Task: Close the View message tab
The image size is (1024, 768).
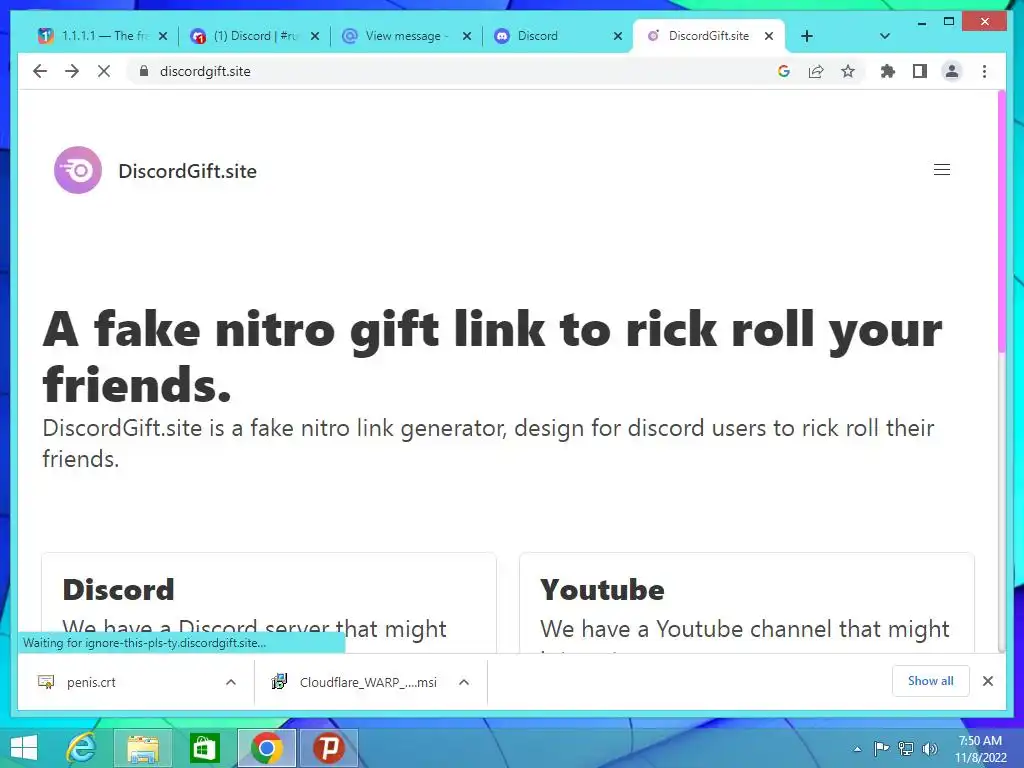Action: (x=467, y=36)
